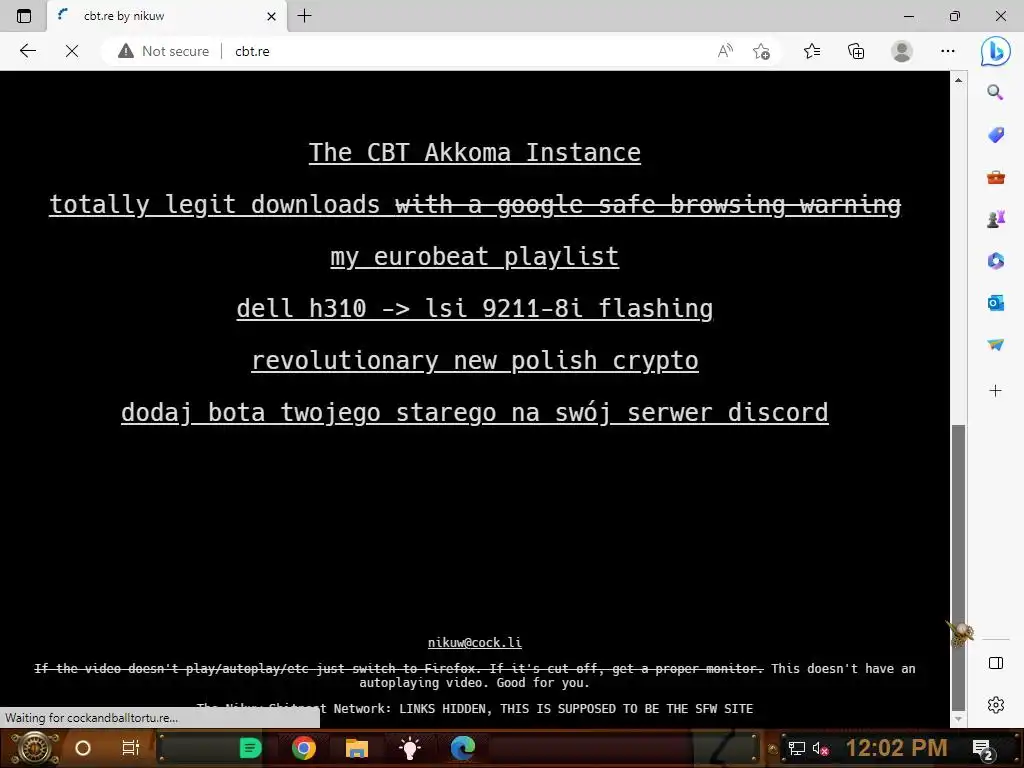1024x768 pixels.
Task: Click the page vertical scrollbar thumb
Action: 958,567
